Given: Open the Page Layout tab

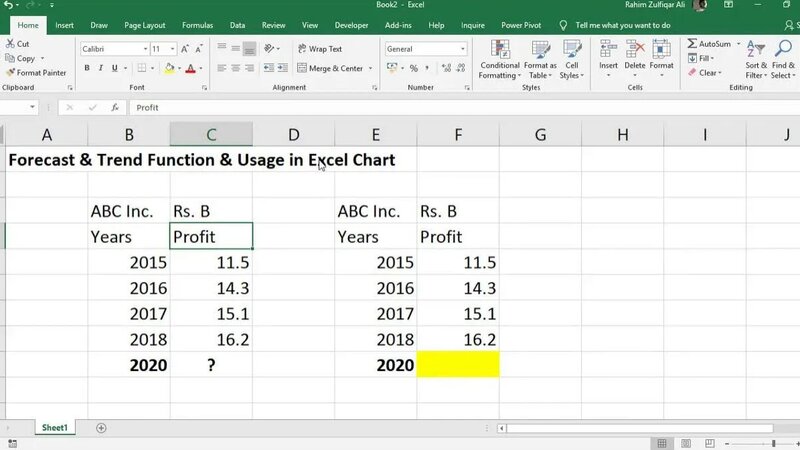Looking at the screenshot, I should pyautogui.click(x=144, y=25).
